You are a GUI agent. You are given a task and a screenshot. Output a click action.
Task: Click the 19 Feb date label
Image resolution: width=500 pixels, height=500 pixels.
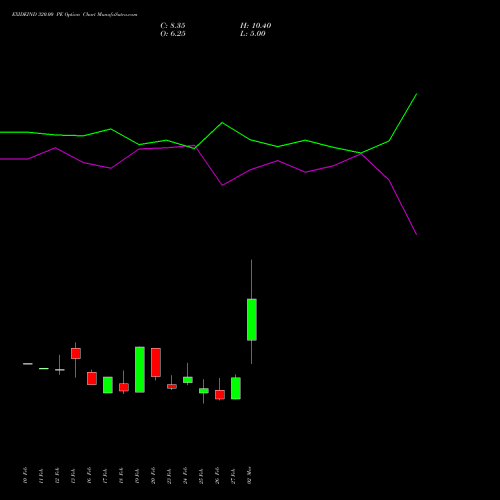tap(137, 475)
